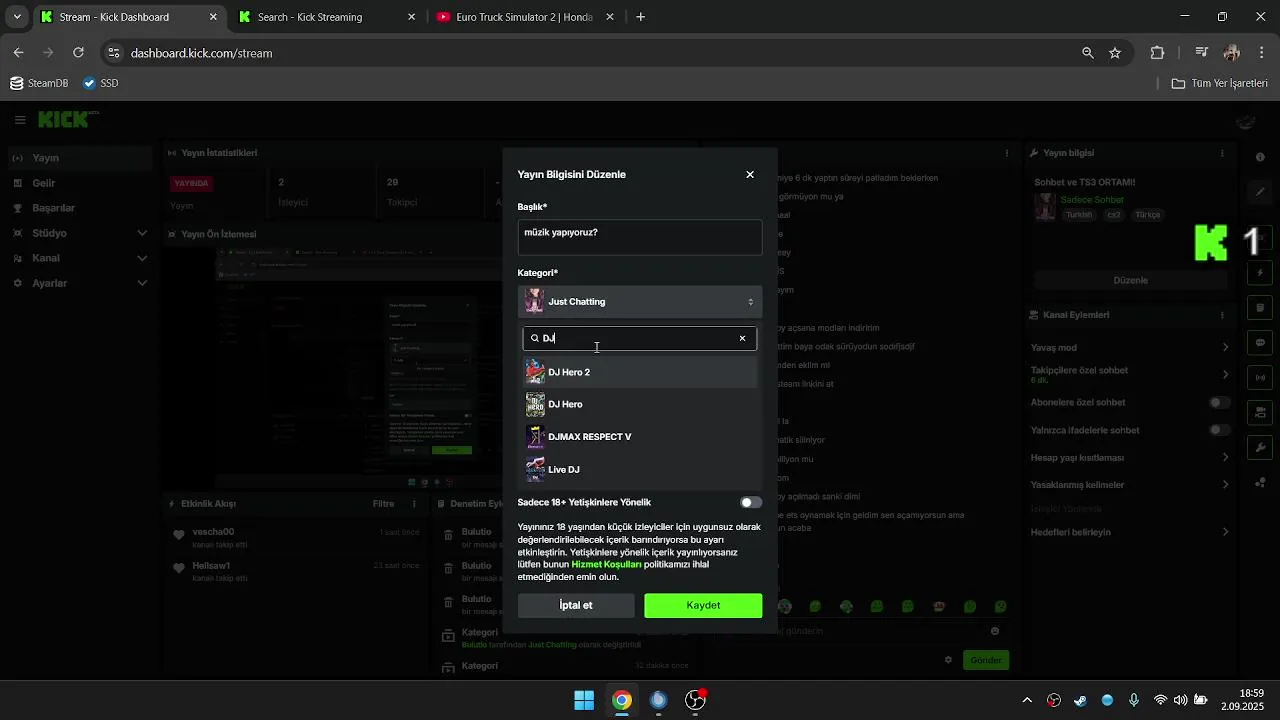Open the SSD bookmark
Screen dimensions: 1280x720
100,83
